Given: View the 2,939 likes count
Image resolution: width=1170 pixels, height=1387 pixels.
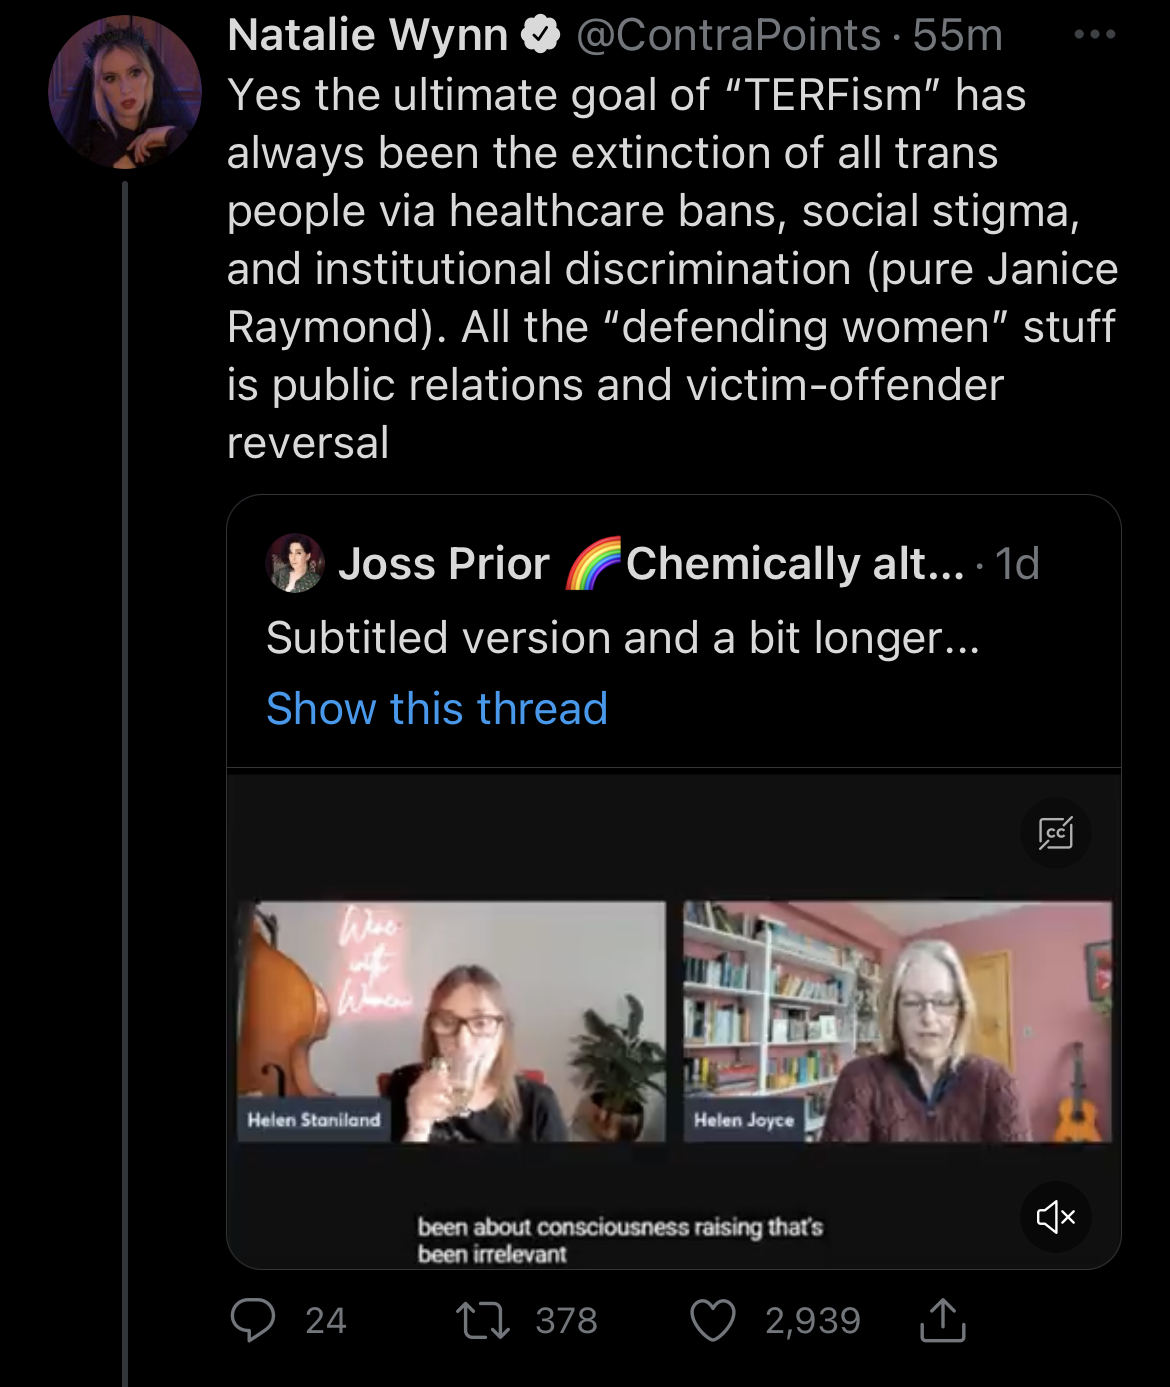Looking at the screenshot, I should (x=812, y=1321).
